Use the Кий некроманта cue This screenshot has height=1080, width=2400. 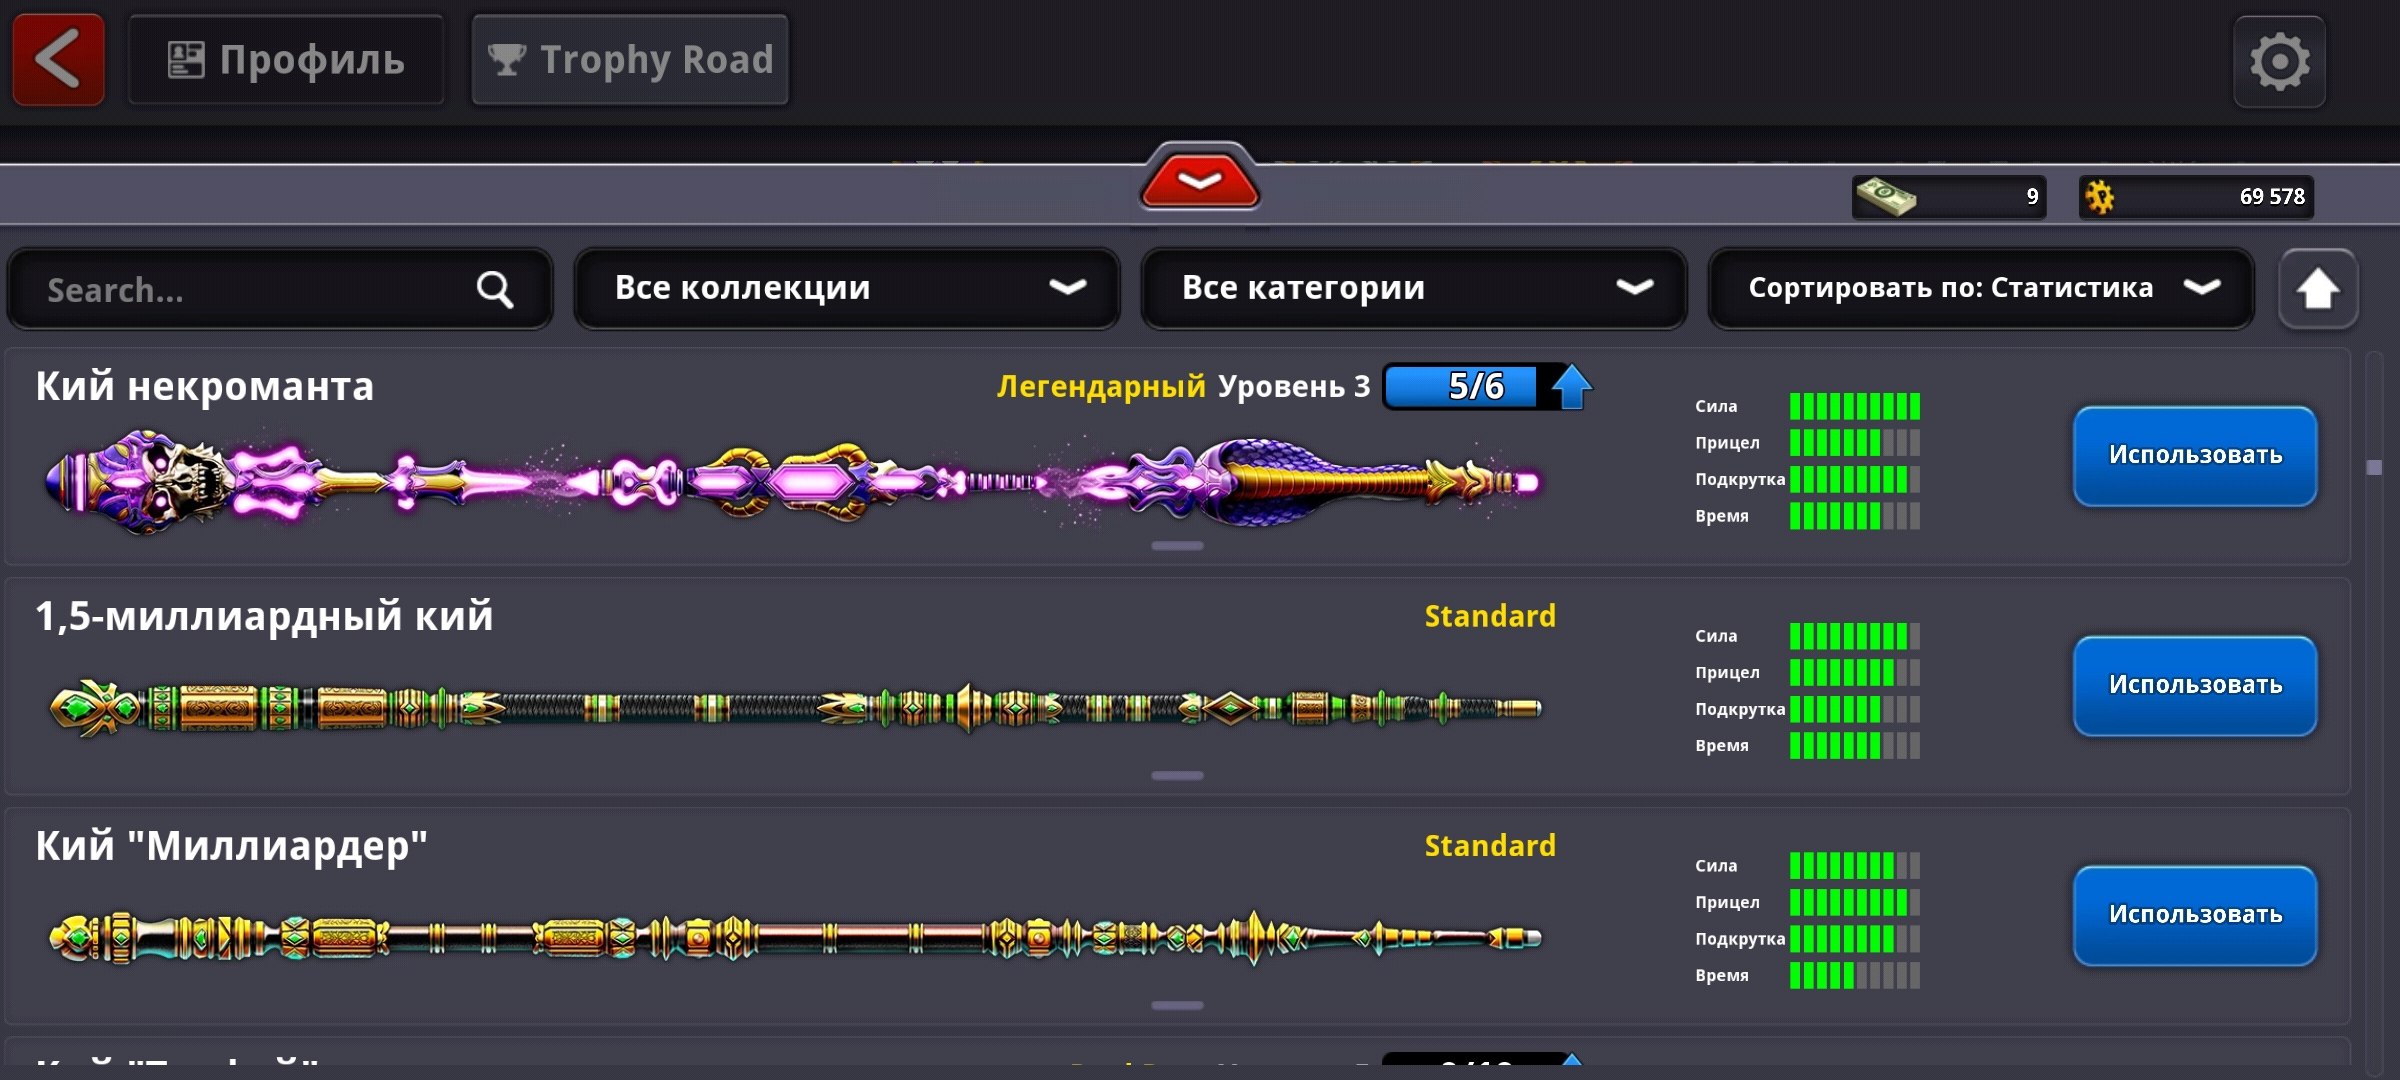(x=2194, y=456)
